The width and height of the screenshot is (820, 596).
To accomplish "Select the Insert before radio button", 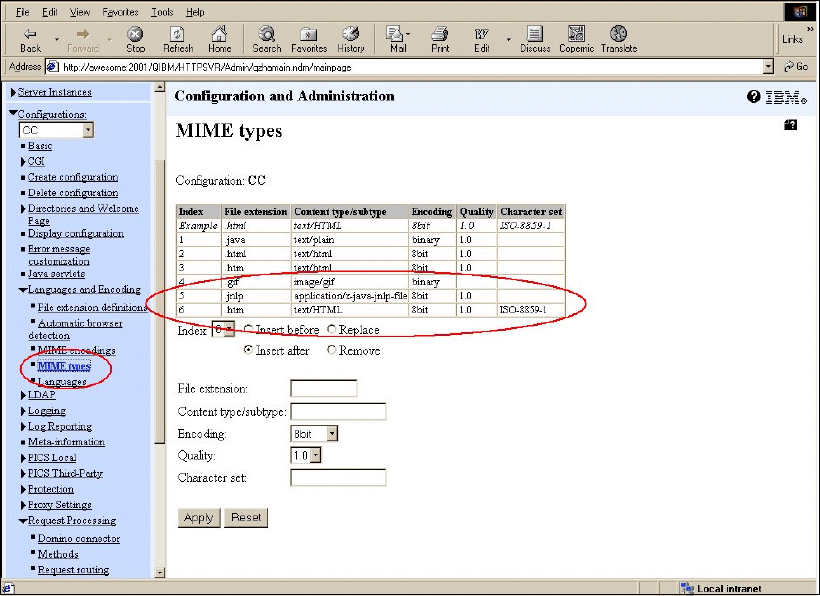I will click(248, 330).
